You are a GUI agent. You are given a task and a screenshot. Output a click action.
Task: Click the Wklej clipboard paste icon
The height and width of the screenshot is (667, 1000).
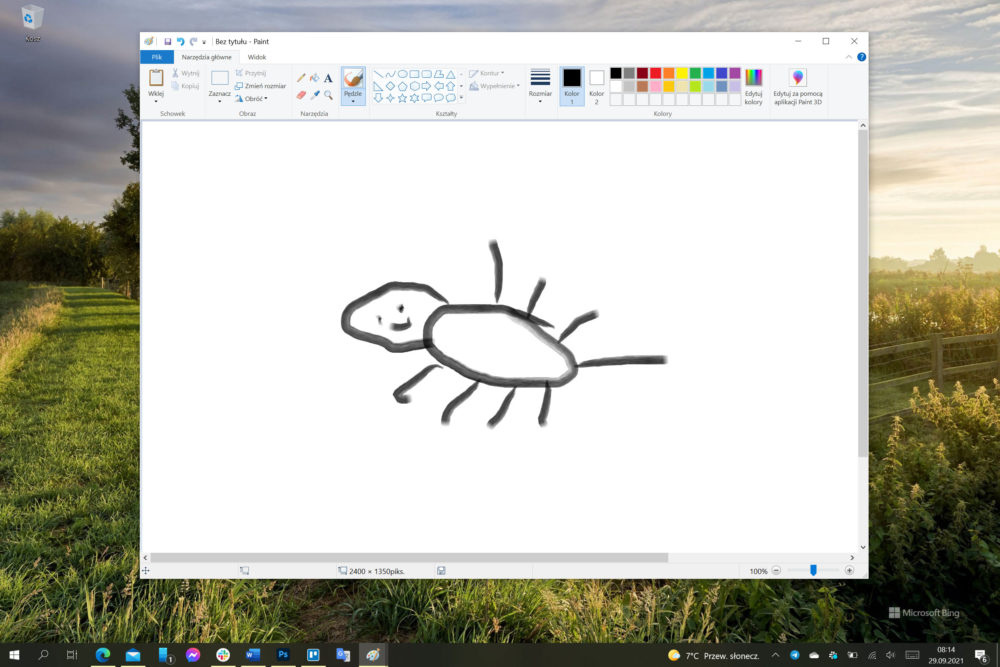click(156, 78)
